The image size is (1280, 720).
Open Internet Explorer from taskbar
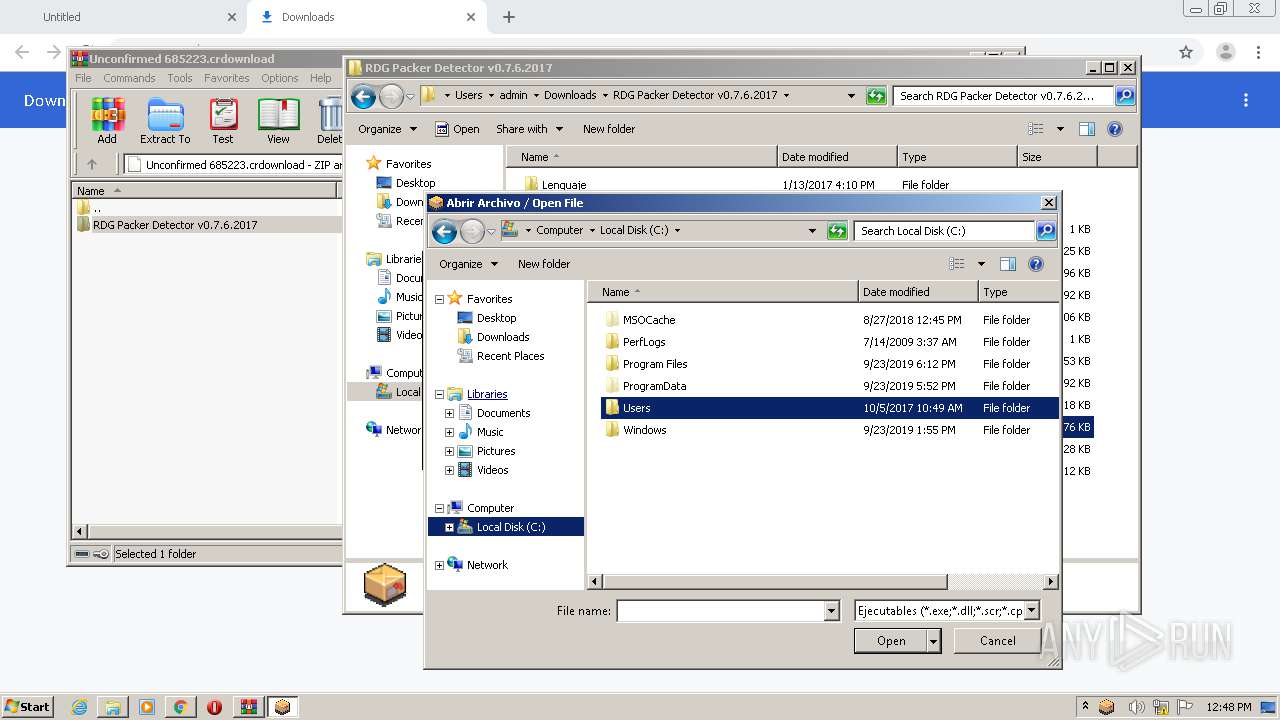click(x=79, y=707)
